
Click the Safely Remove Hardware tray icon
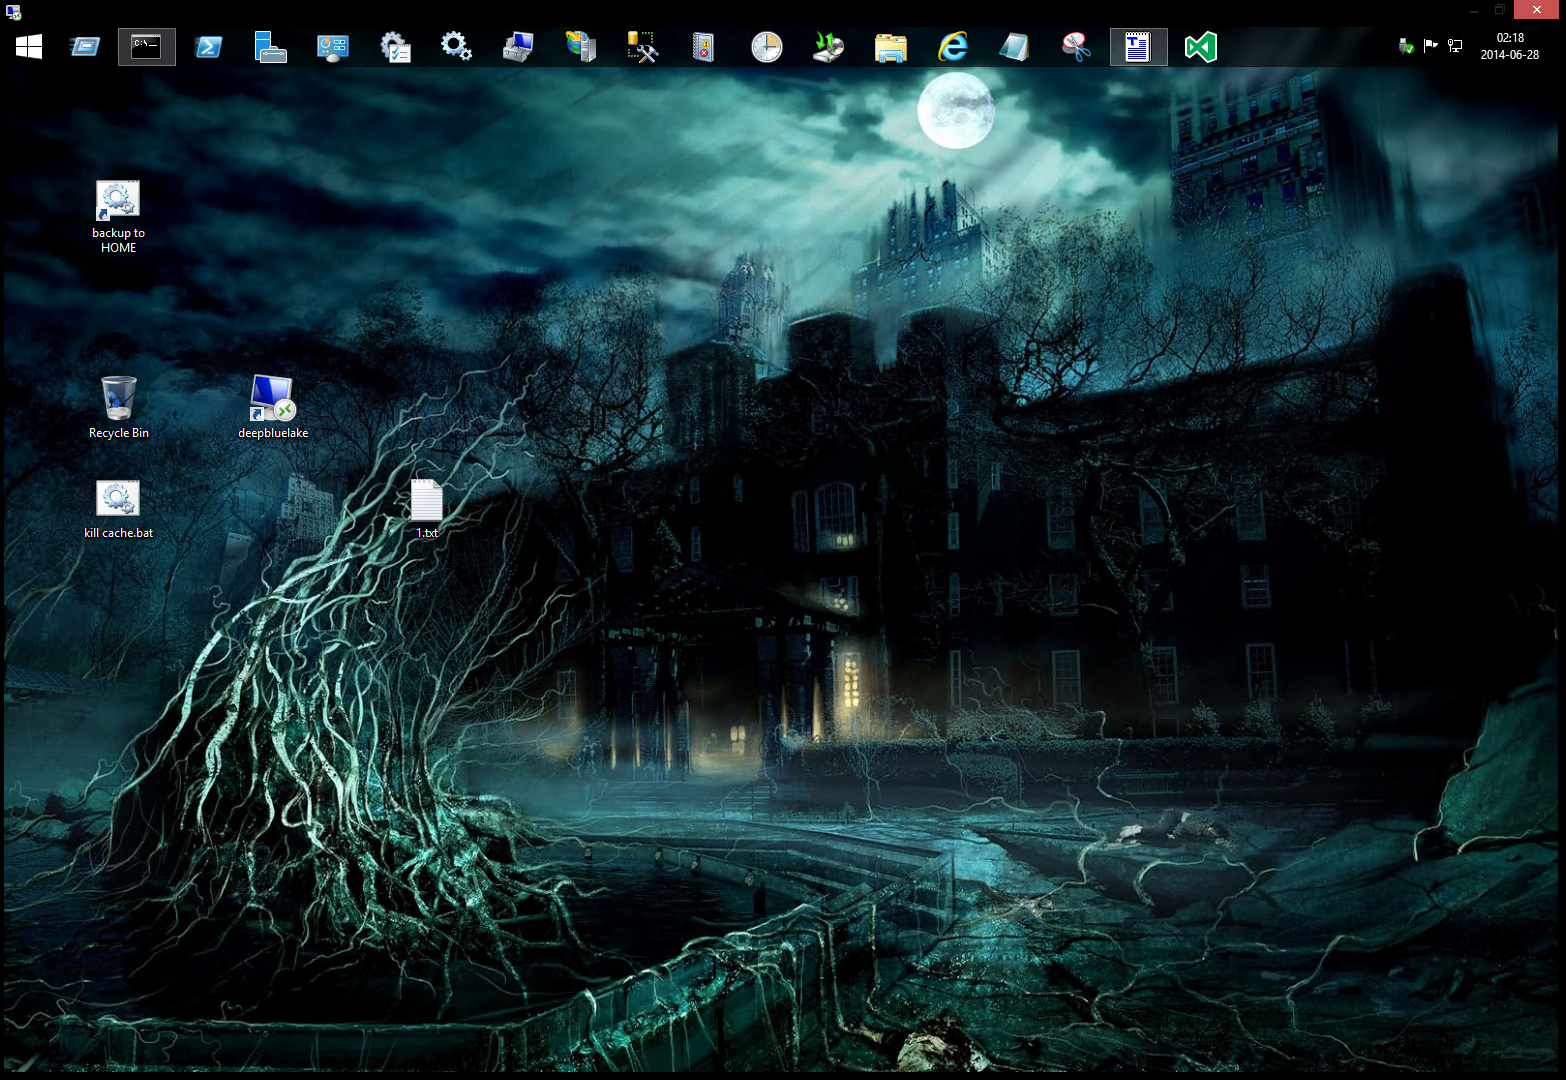click(1406, 46)
